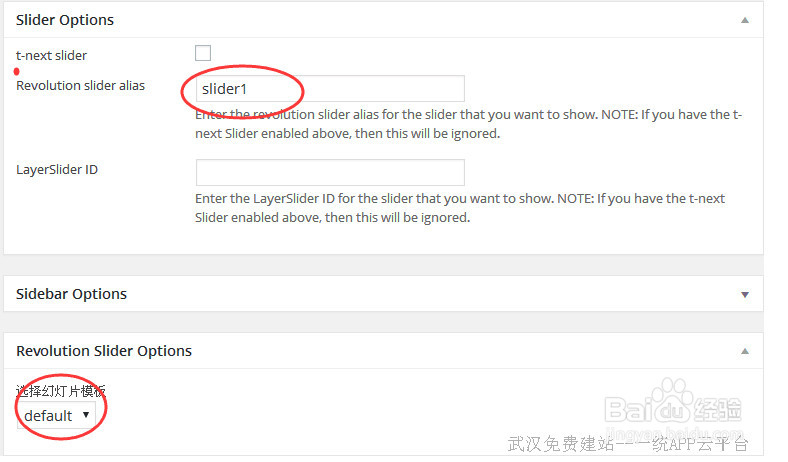Click the LayerSlider ID label

[57, 169]
